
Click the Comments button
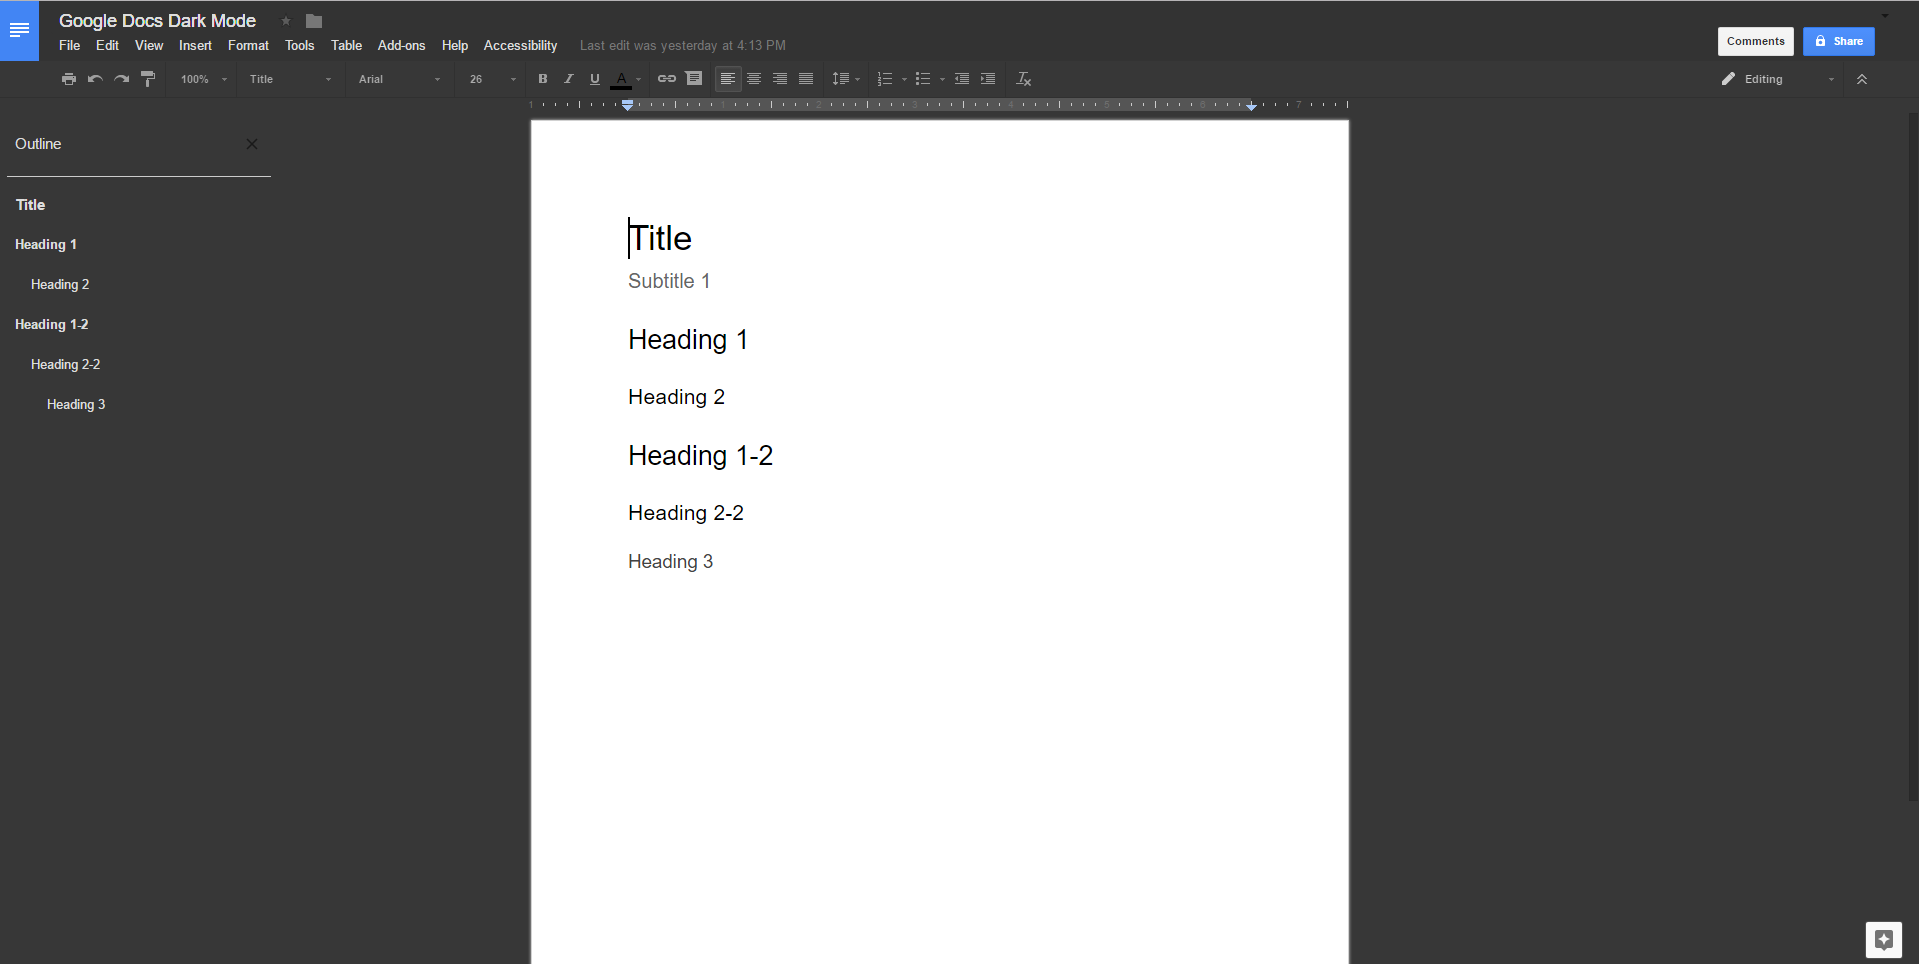tap(1754, 41)
